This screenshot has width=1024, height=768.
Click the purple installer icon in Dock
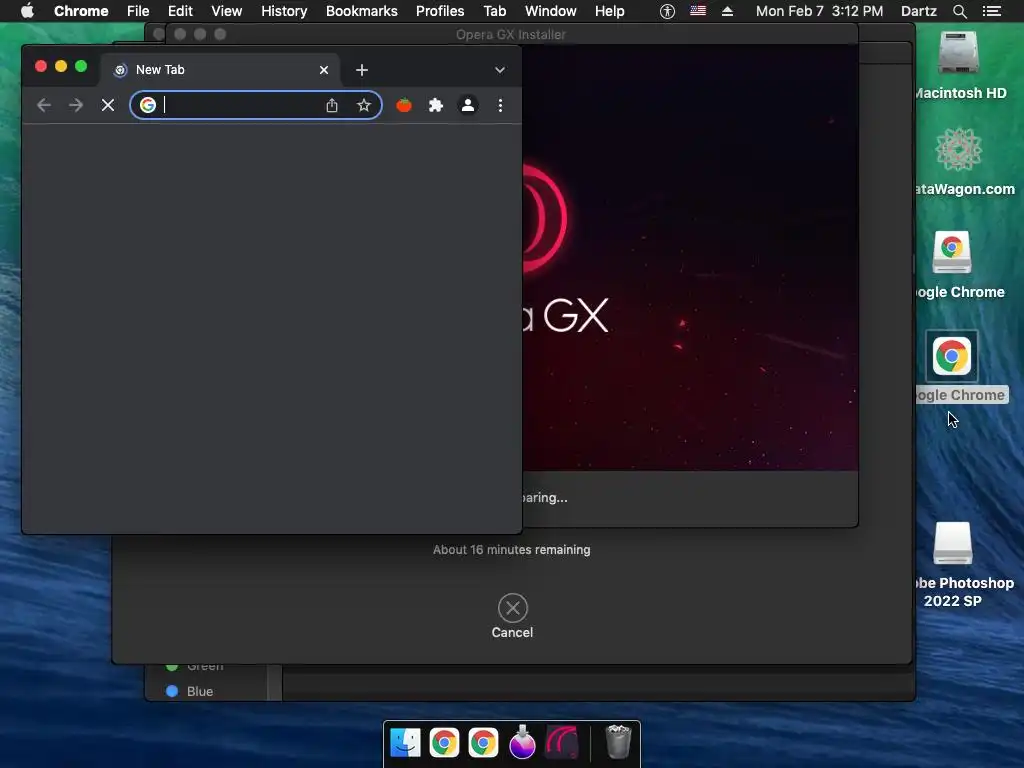522,743
